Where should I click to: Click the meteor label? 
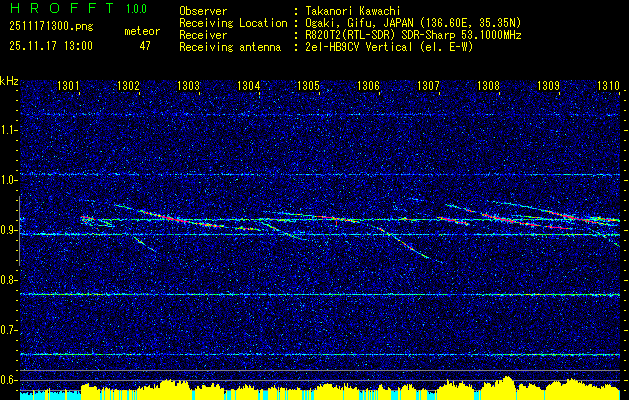142,31
